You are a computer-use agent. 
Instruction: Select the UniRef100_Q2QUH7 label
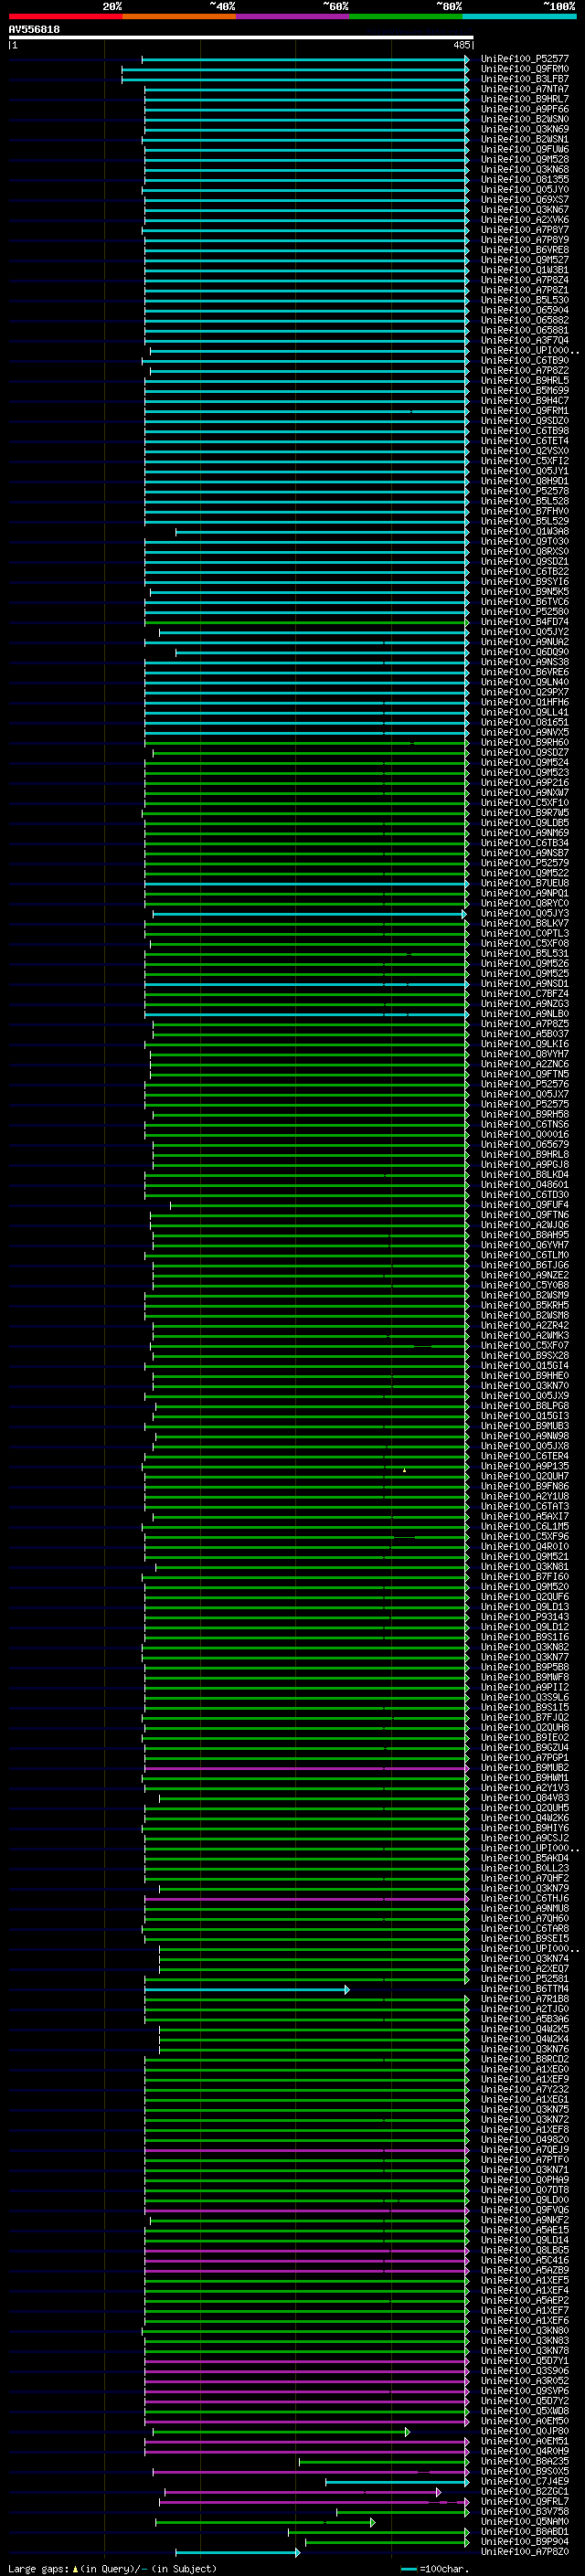[524, 1476]
